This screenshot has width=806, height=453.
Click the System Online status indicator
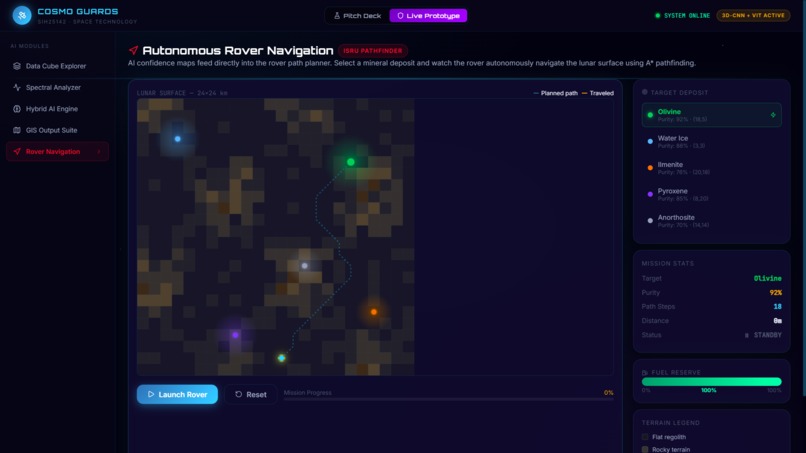[x=682, y=16]
